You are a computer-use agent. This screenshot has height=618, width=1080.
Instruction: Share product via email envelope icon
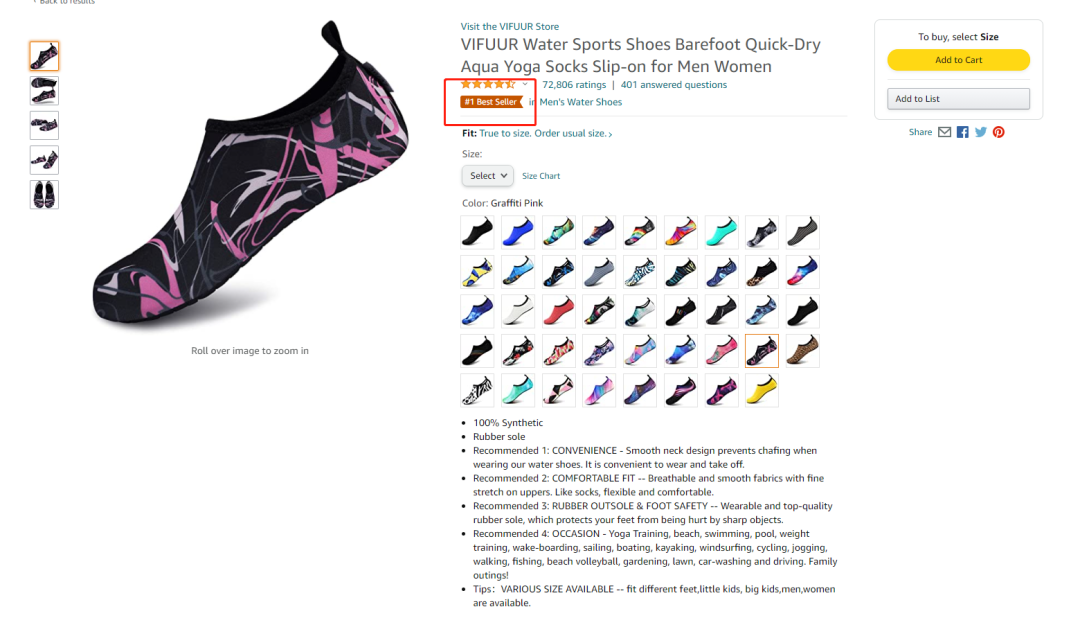(944, 132)
